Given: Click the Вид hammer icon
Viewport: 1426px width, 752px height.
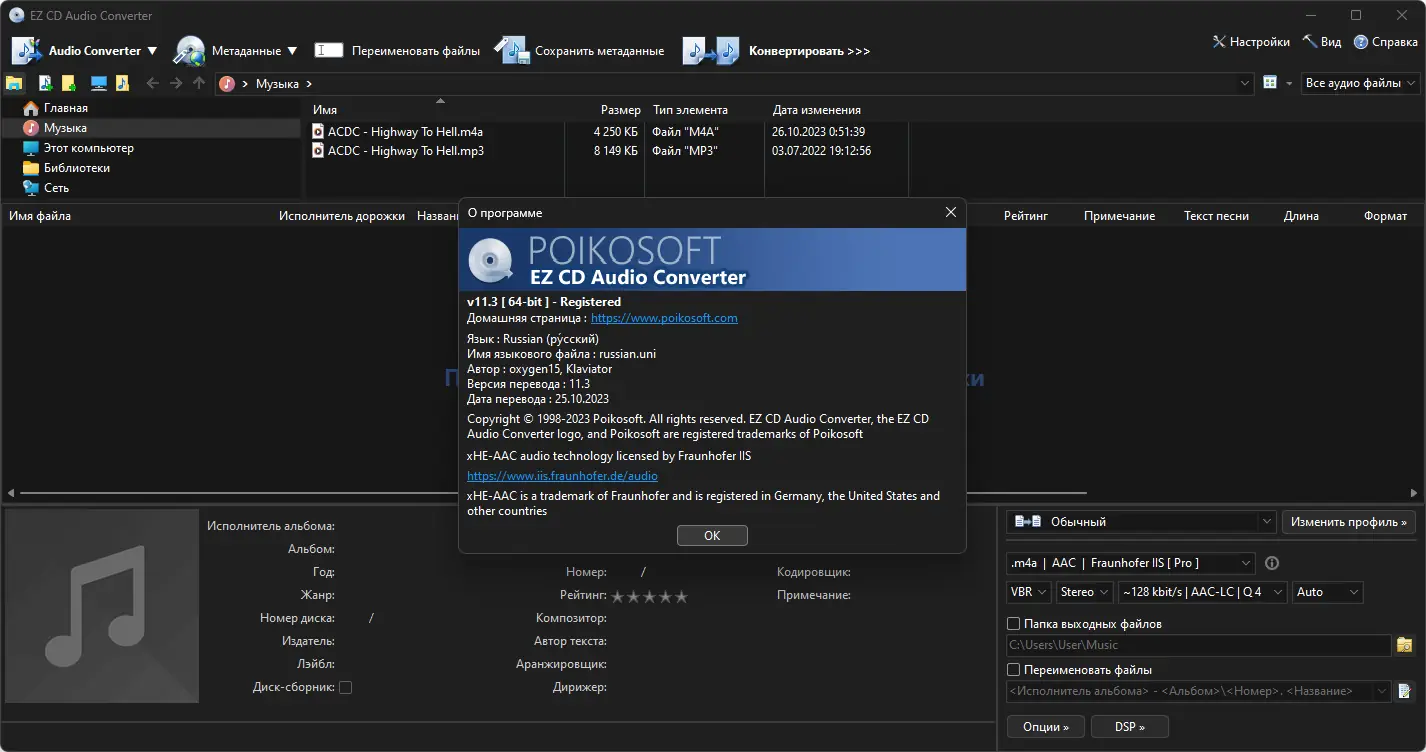Looking at the screenshot, I should coord(1309,42).
